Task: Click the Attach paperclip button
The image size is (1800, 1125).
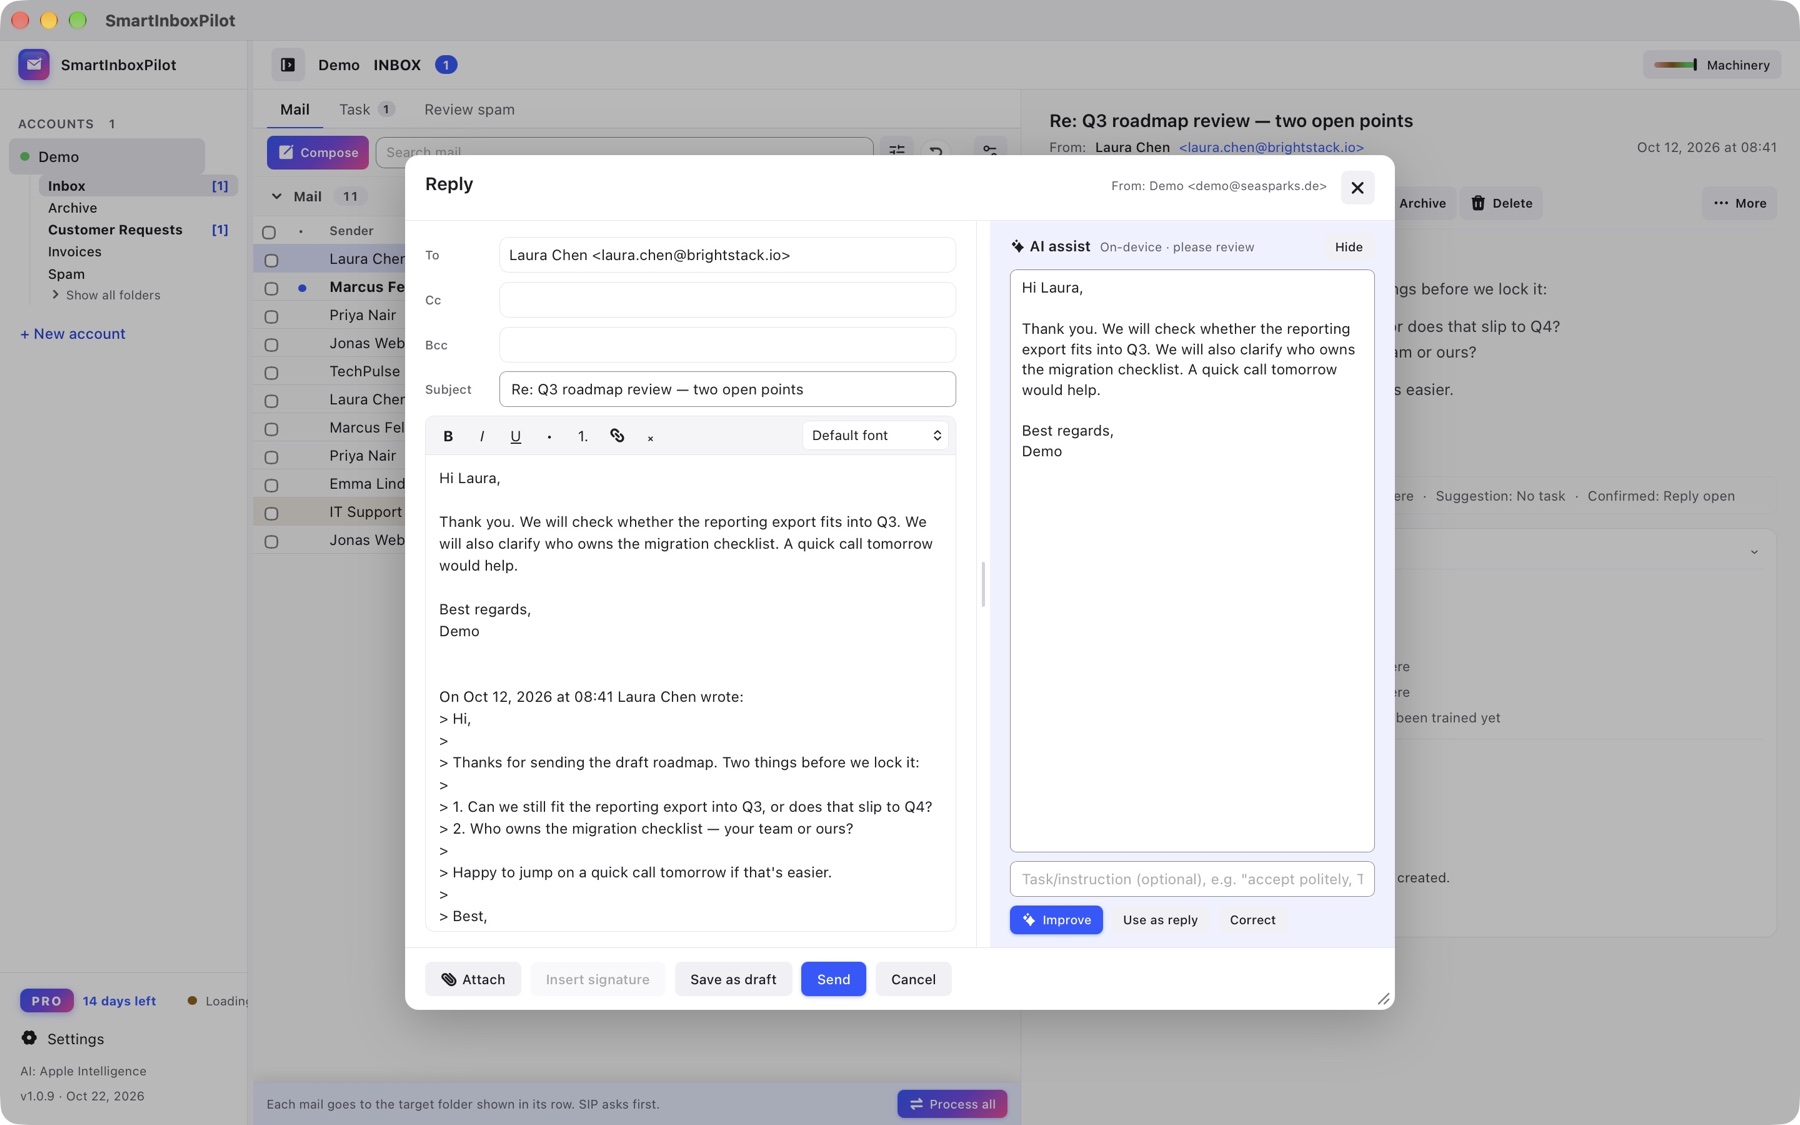Action: (x=473, y=979)
